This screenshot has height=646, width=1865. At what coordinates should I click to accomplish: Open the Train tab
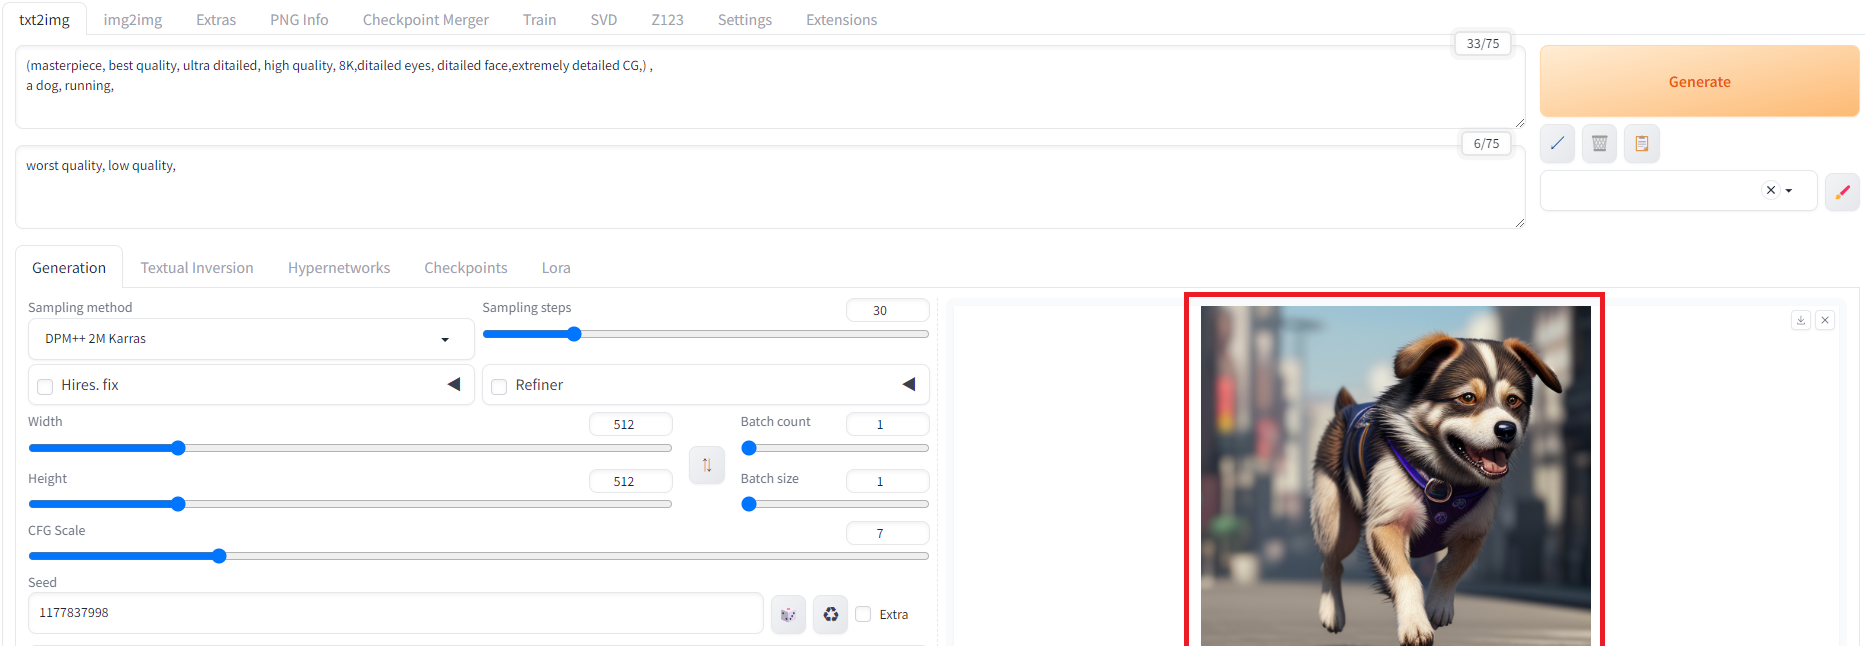coord(540,20)
